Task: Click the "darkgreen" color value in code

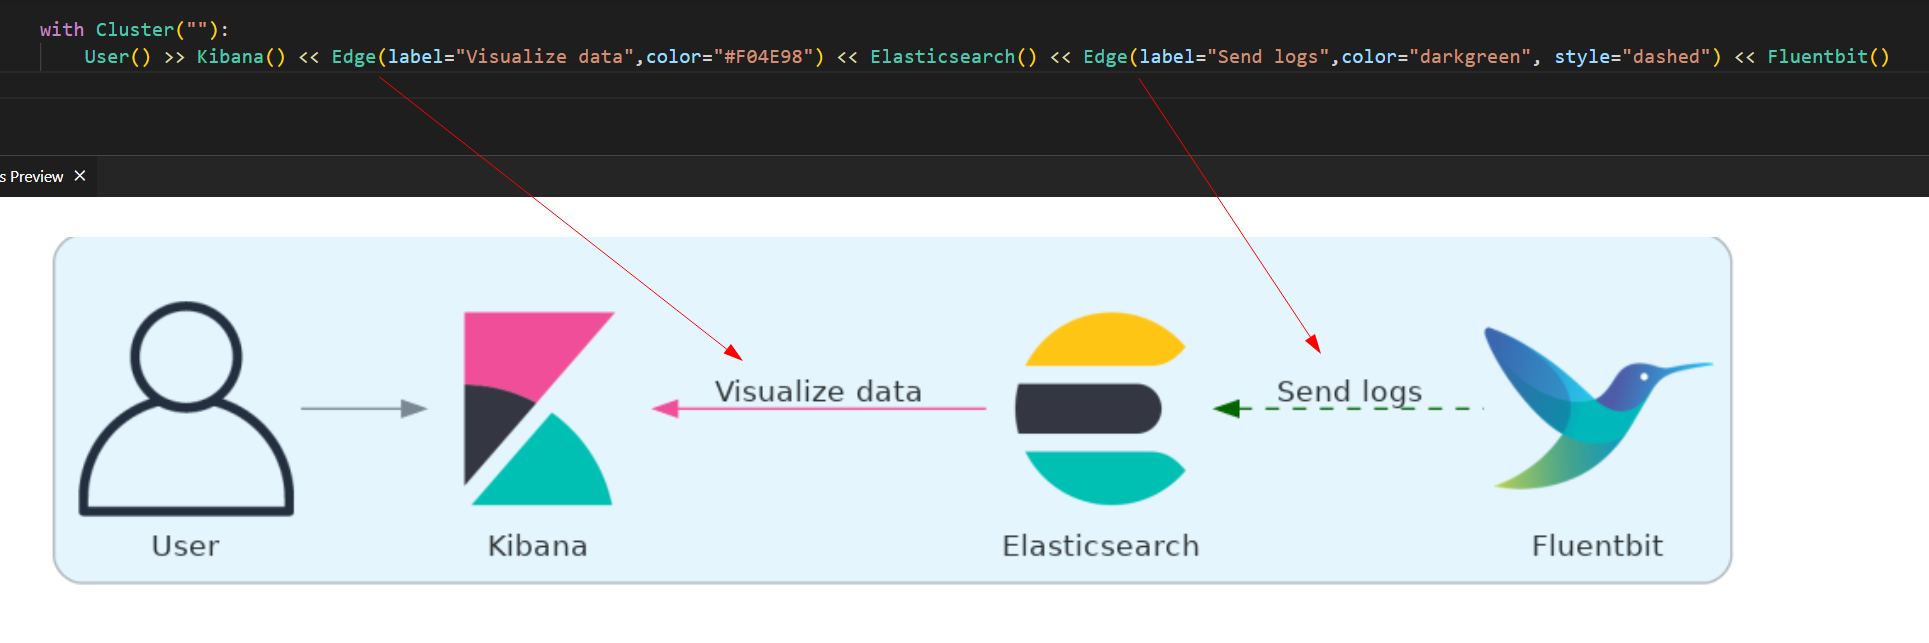Action: click(x=1470, y=57)
